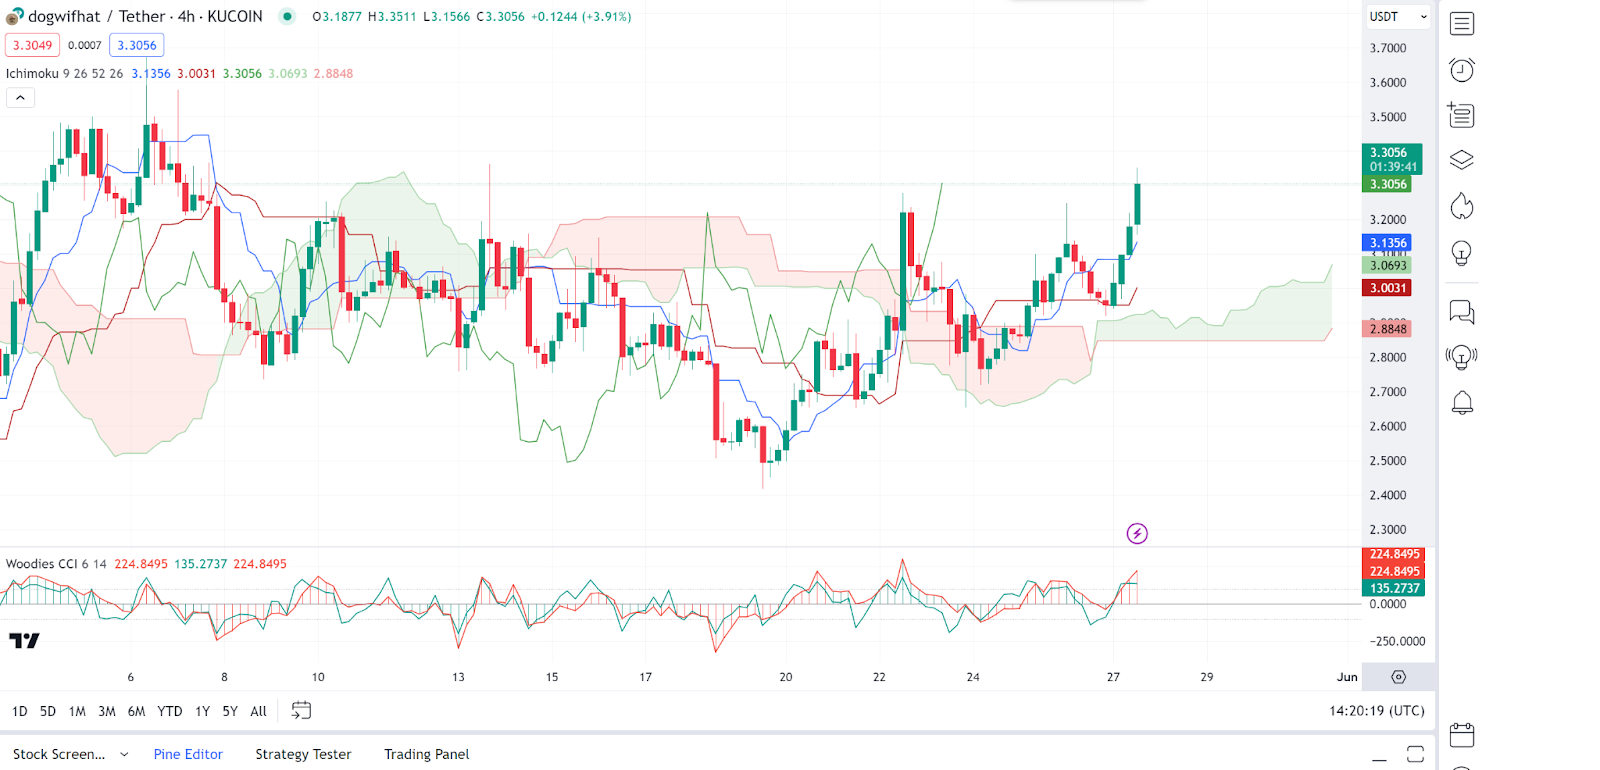The height and width of the screenshot is (770, 1600).
Task: Open the Chats speech bubble icon
Action: click(1462, 313)
